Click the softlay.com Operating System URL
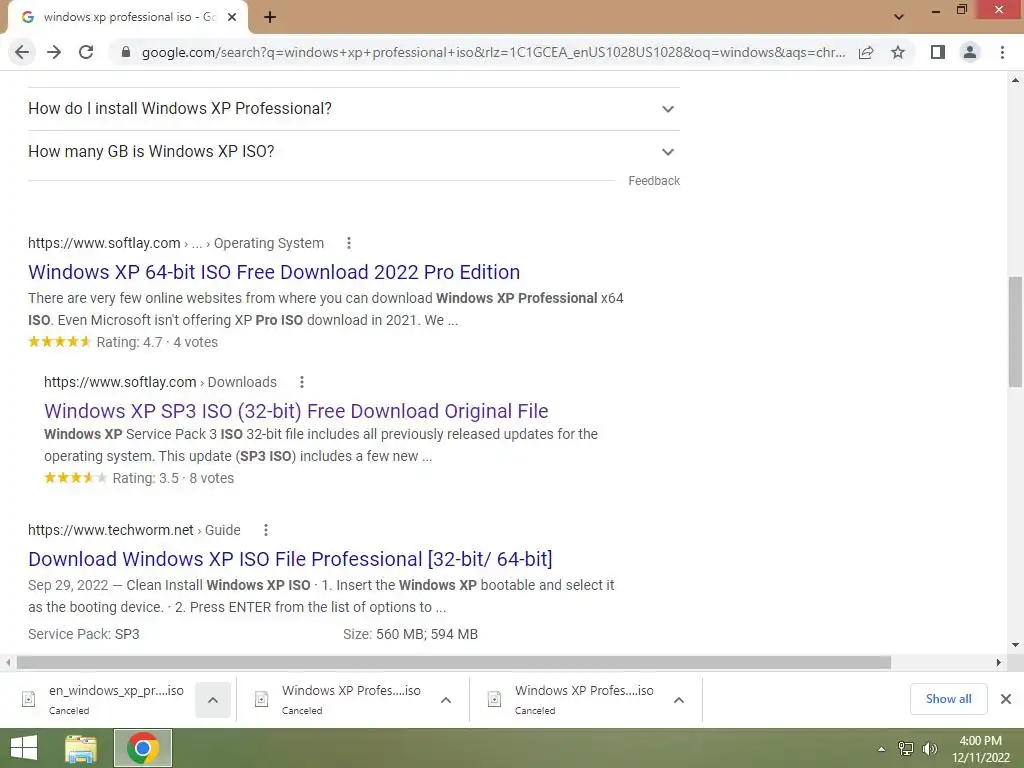This screenshot has width=1024, height=768. (x=176, y=243)
